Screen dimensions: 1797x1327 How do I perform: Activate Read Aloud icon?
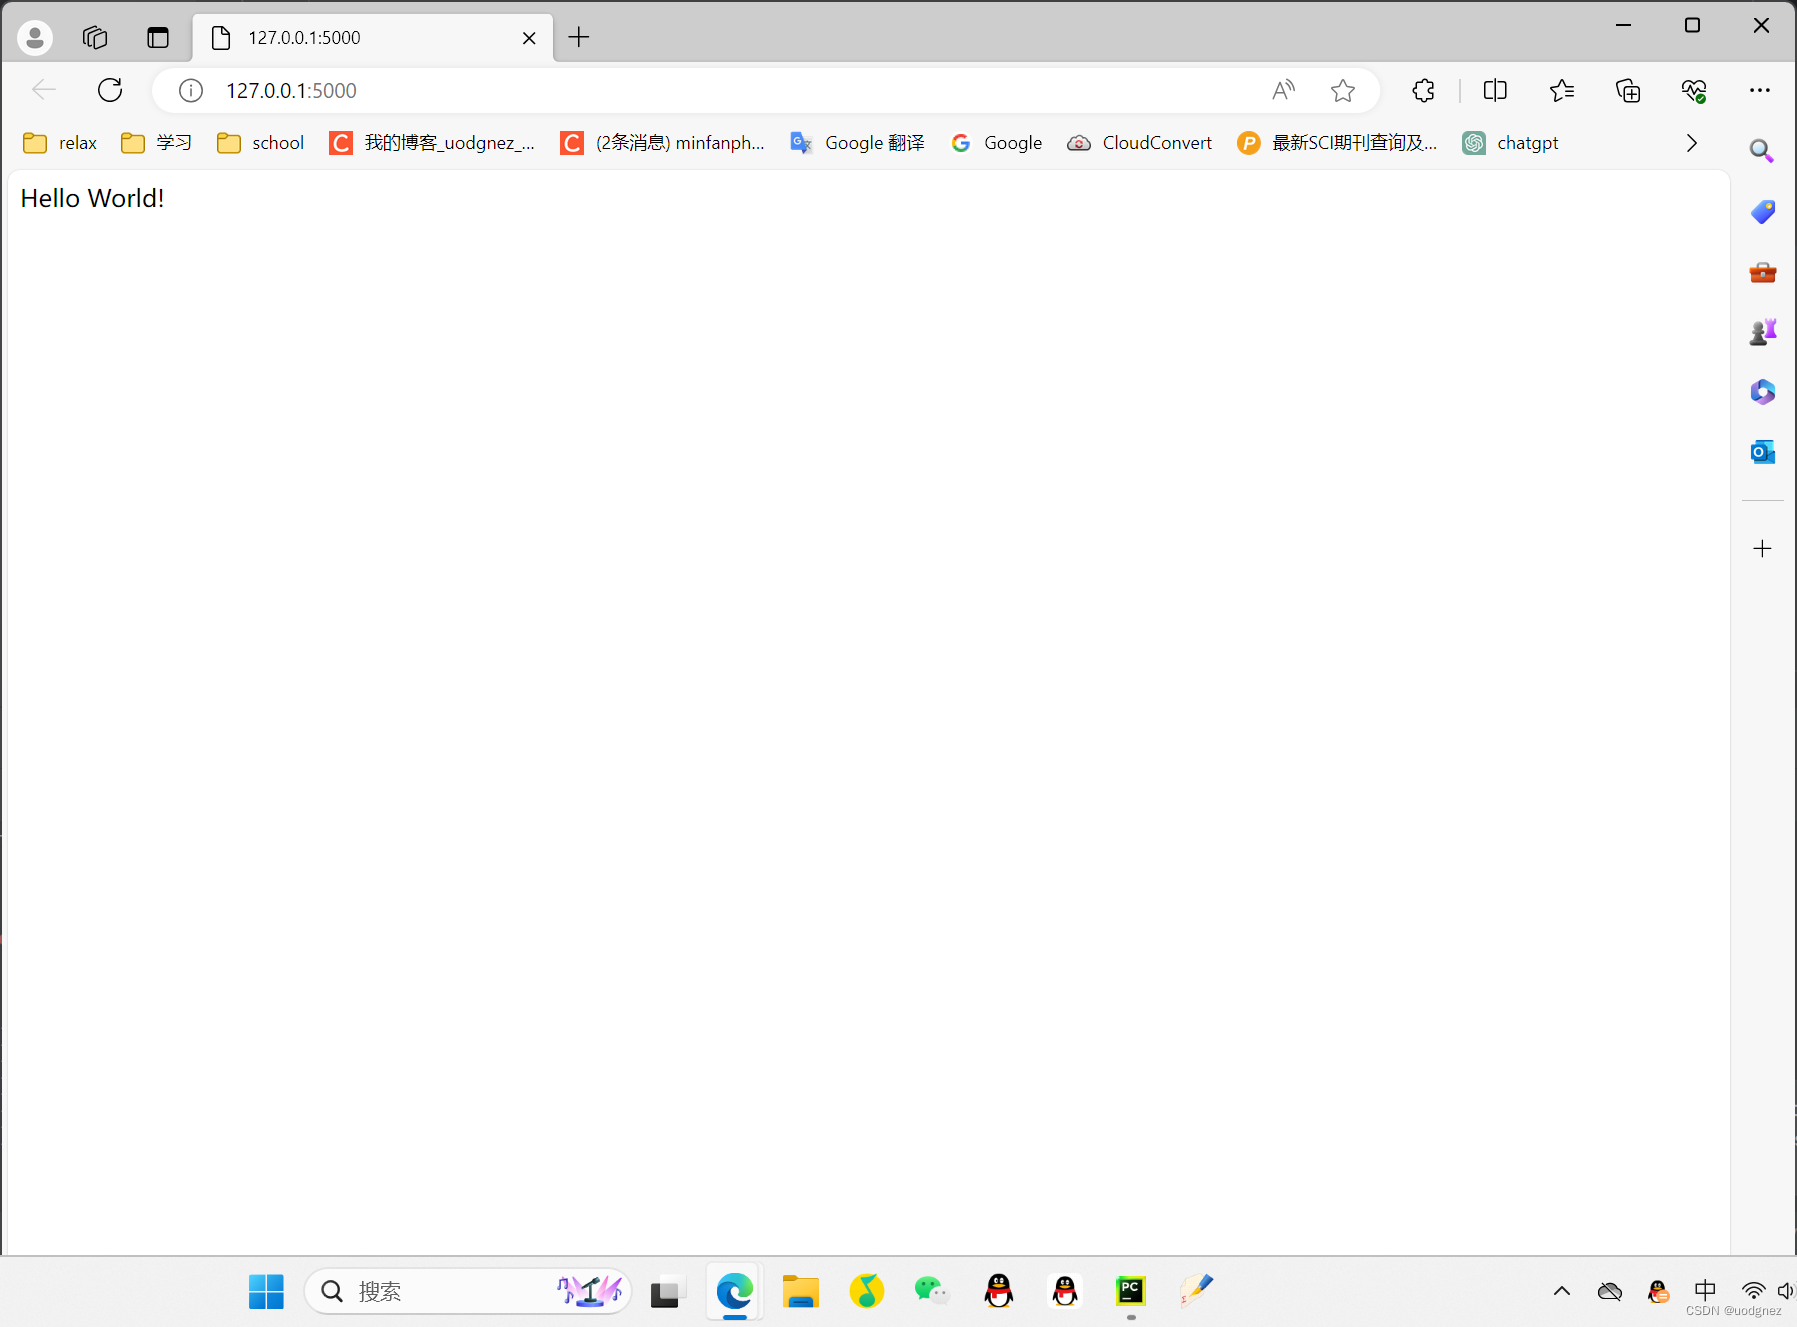(x=1284, y=90)
